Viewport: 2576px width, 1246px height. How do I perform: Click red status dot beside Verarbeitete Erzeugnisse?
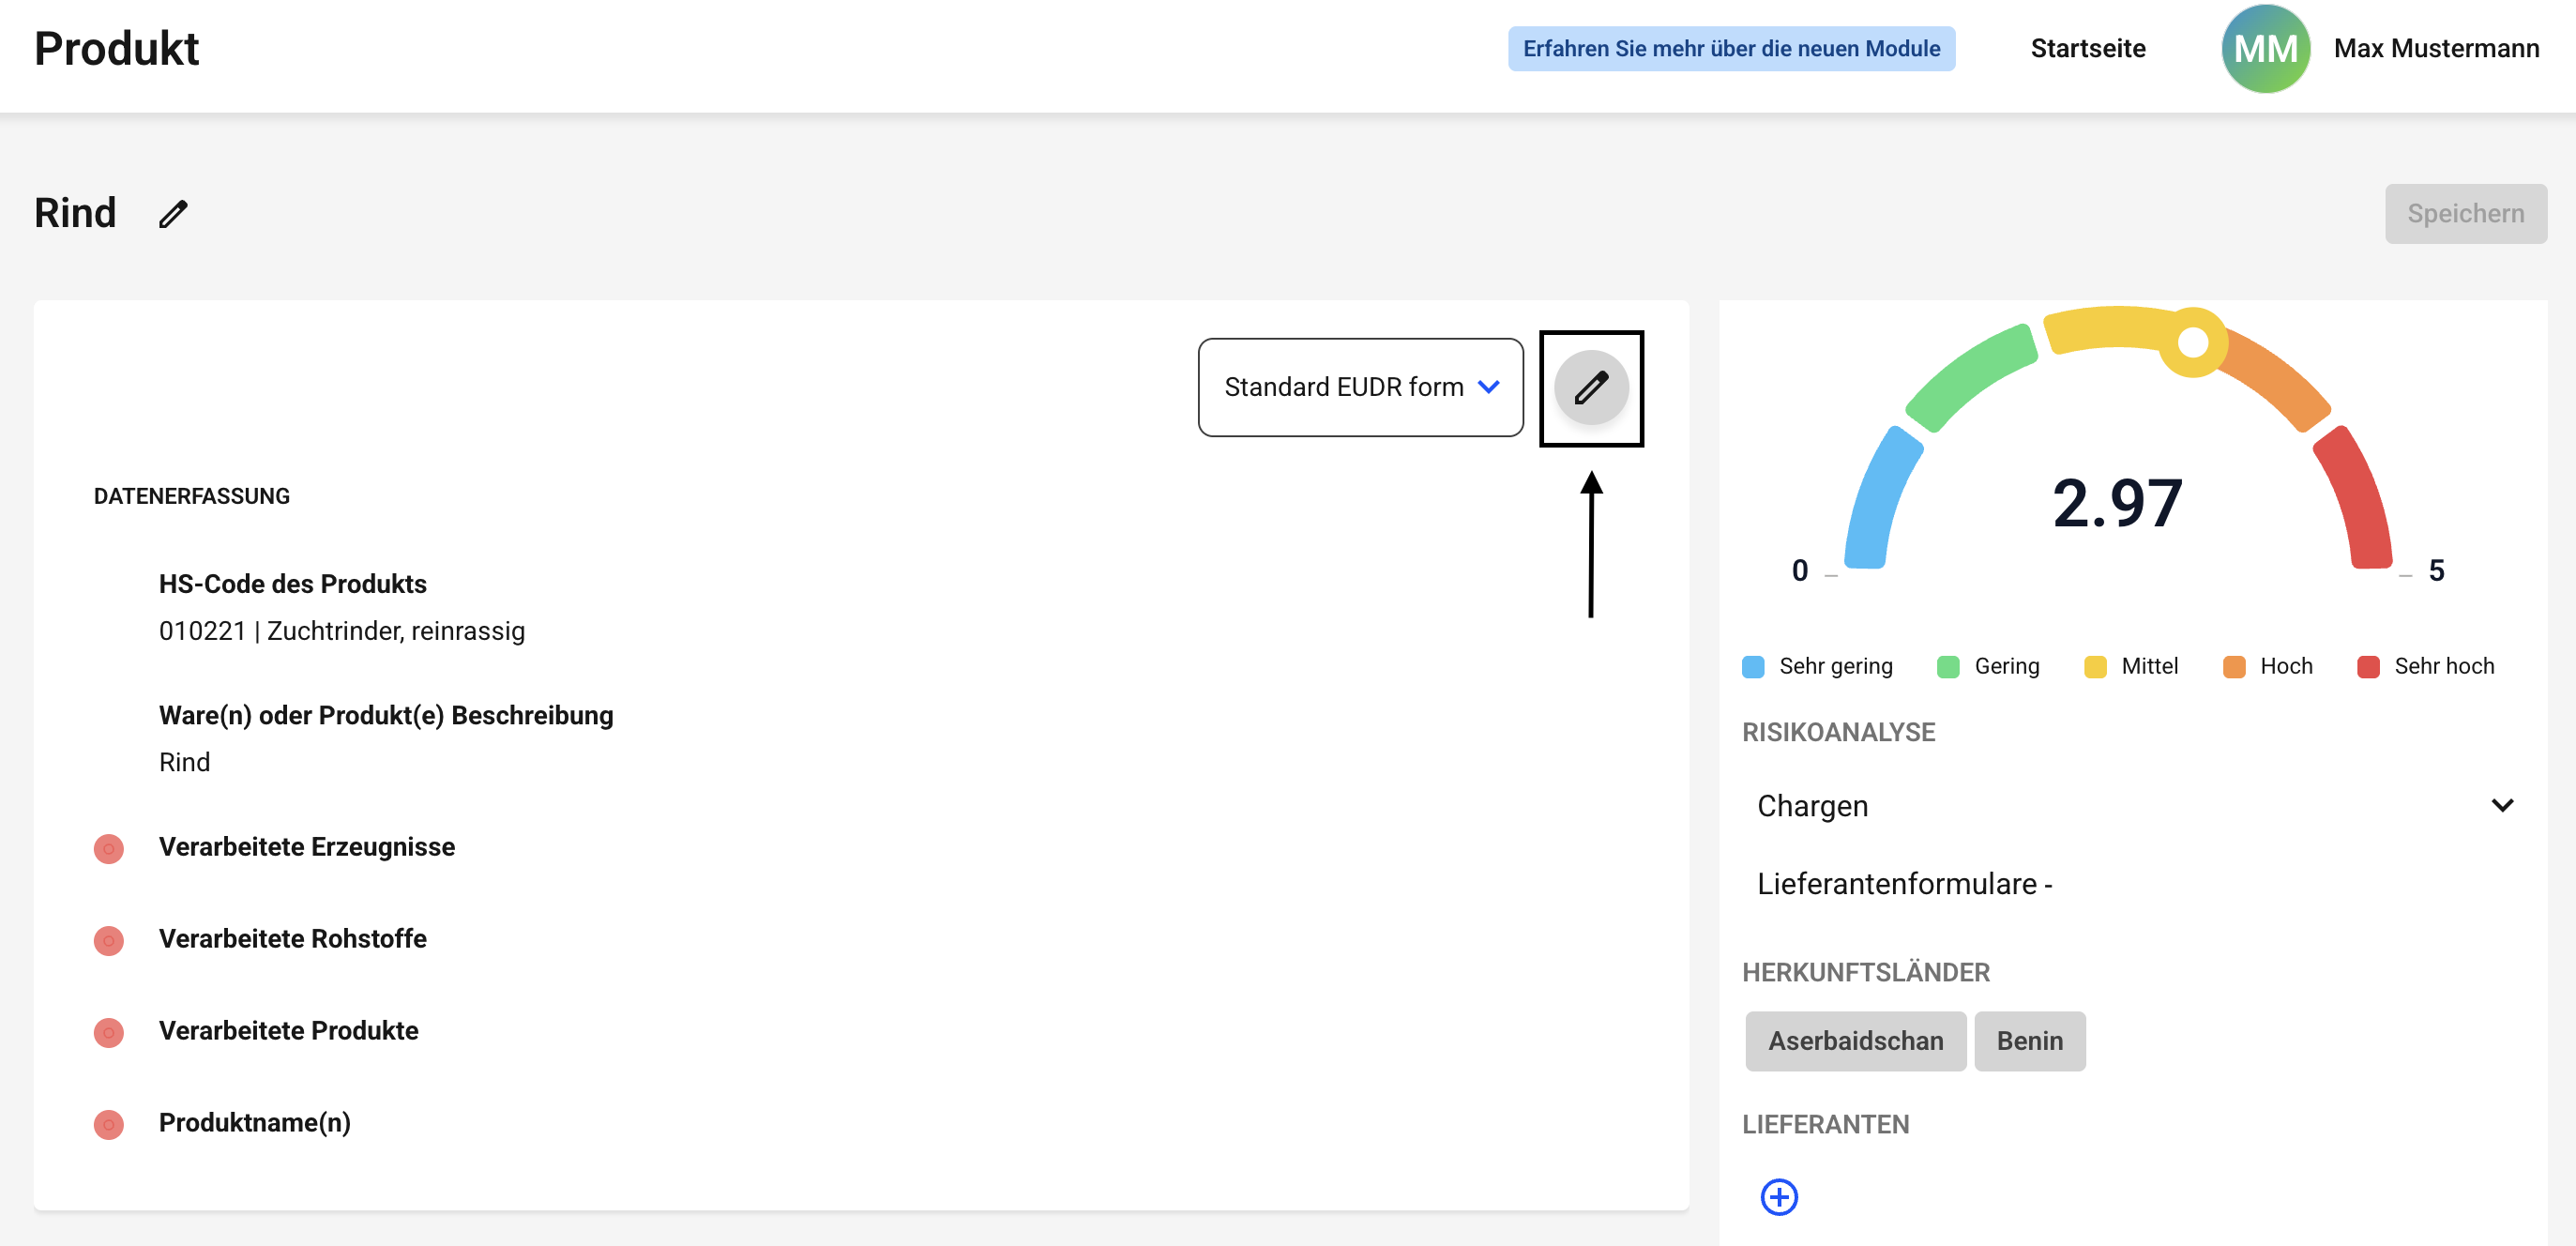[108, 848]
